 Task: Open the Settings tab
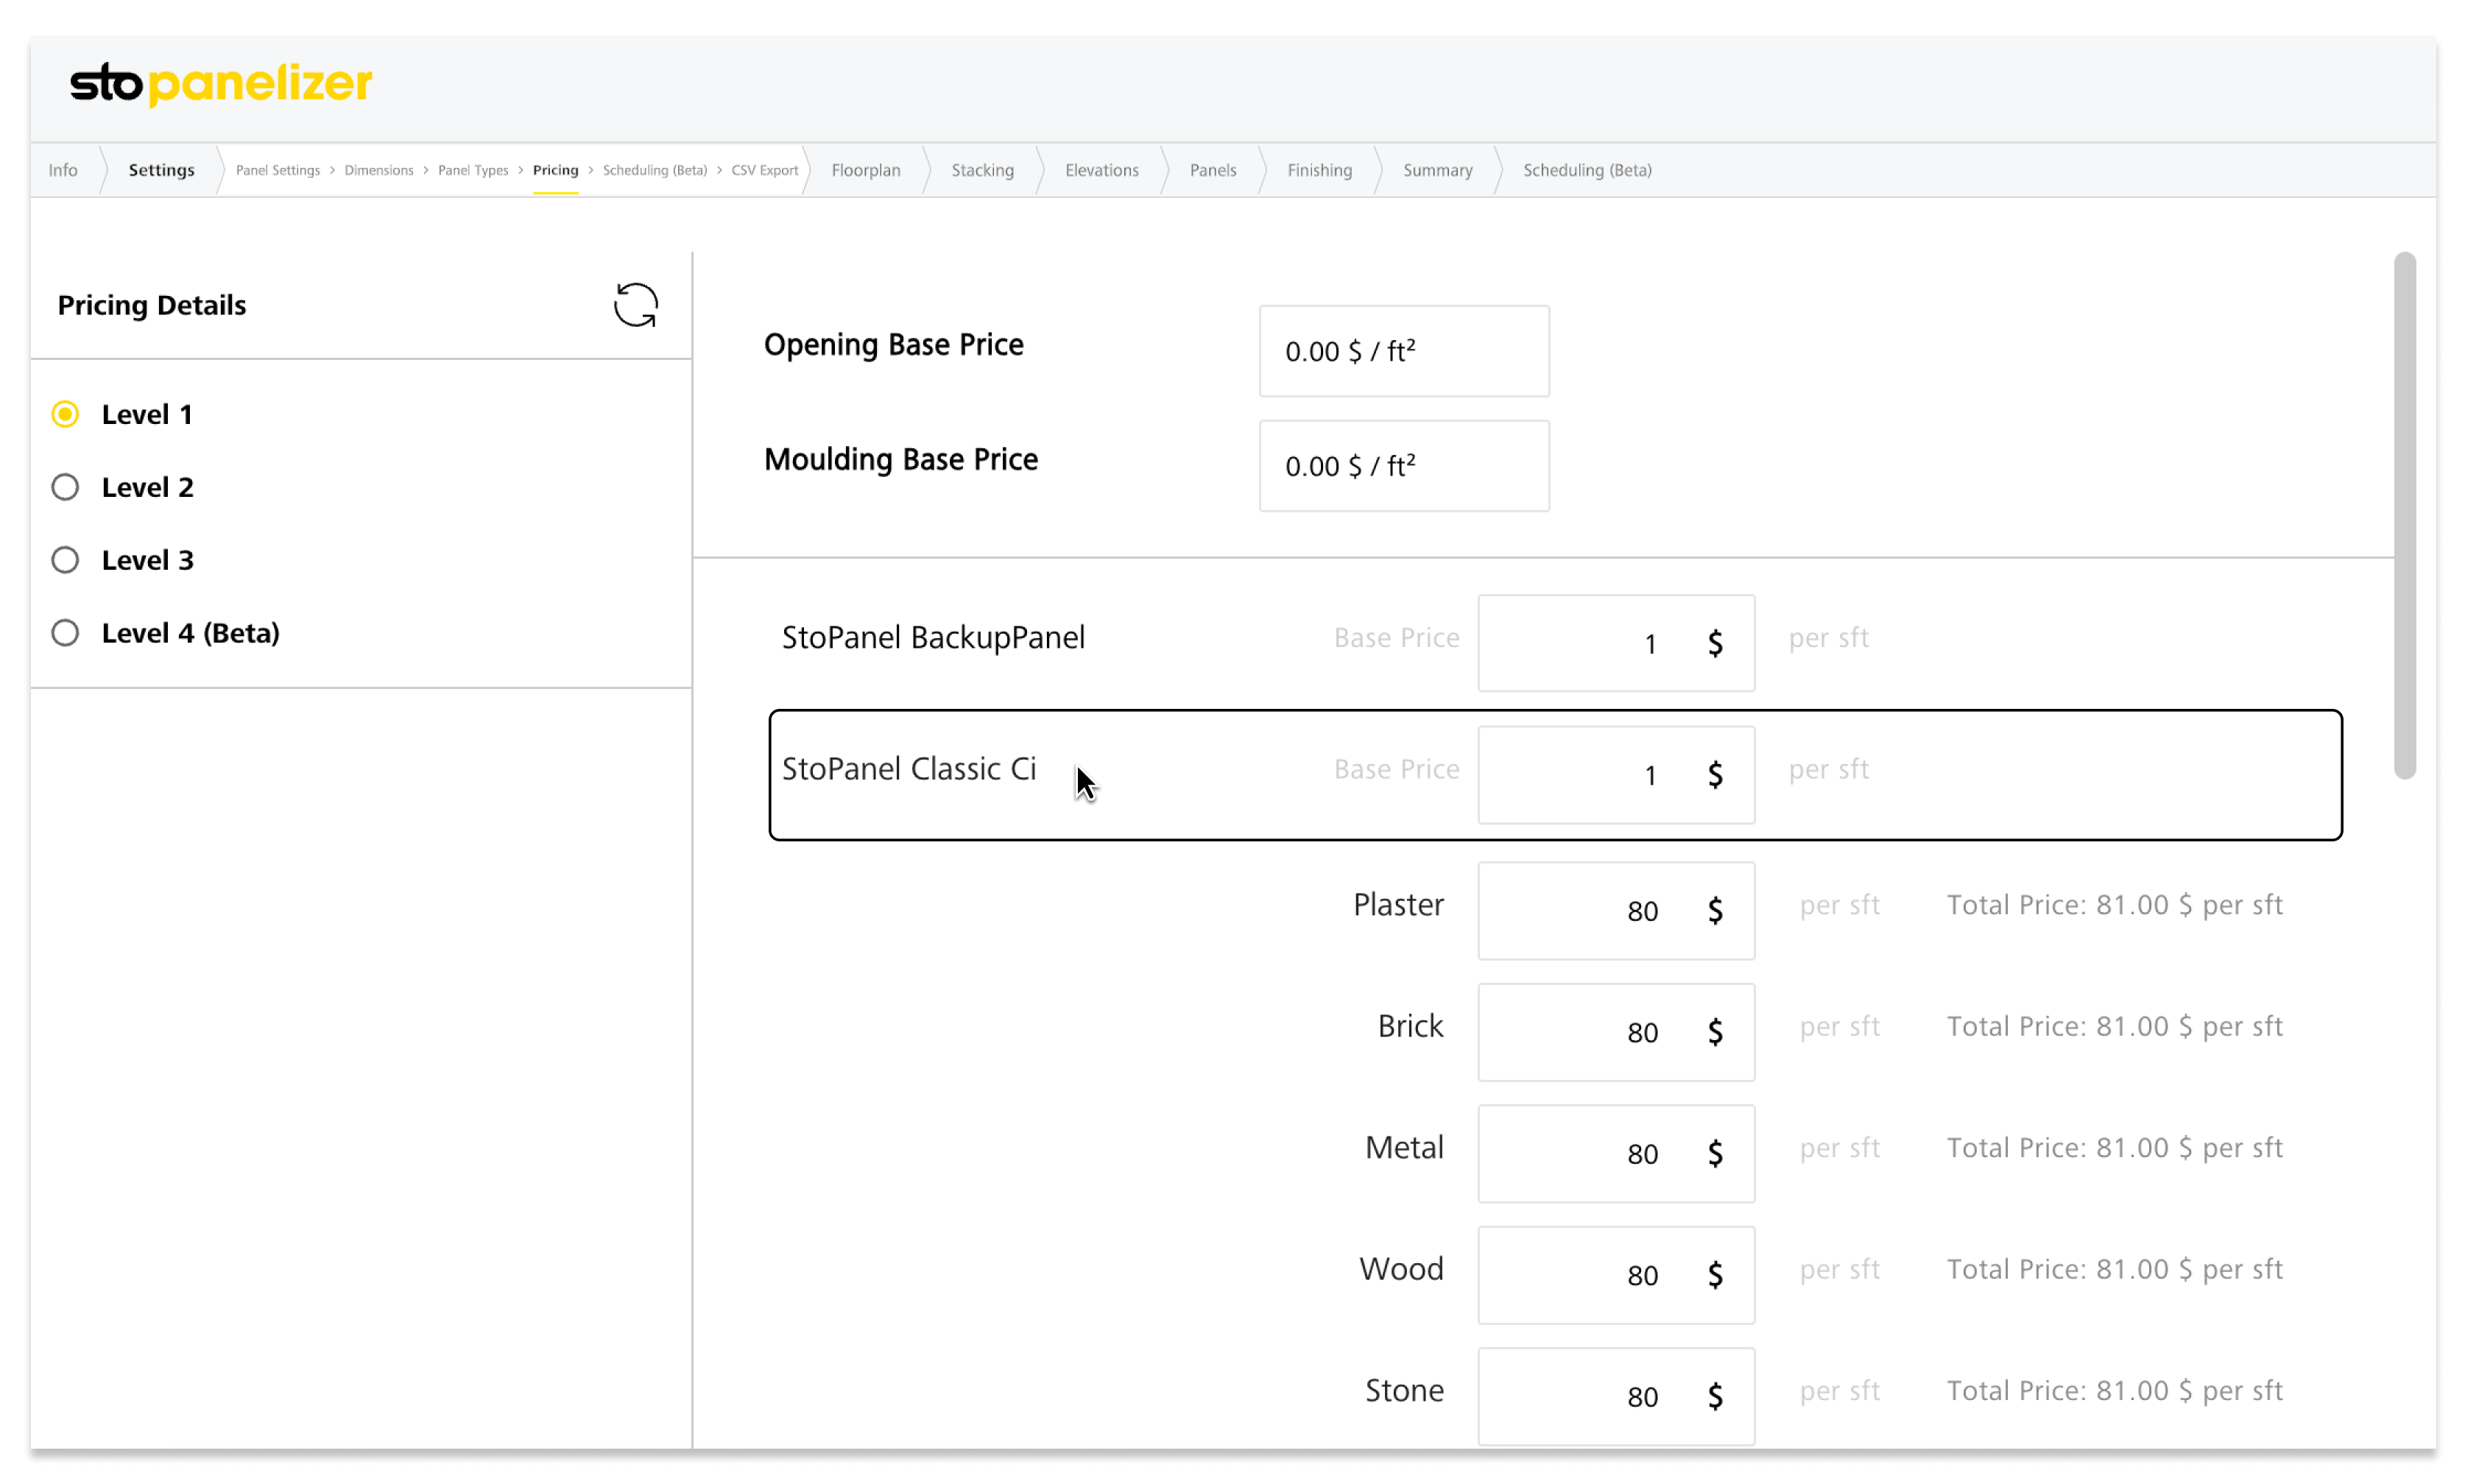coord(161,170)
